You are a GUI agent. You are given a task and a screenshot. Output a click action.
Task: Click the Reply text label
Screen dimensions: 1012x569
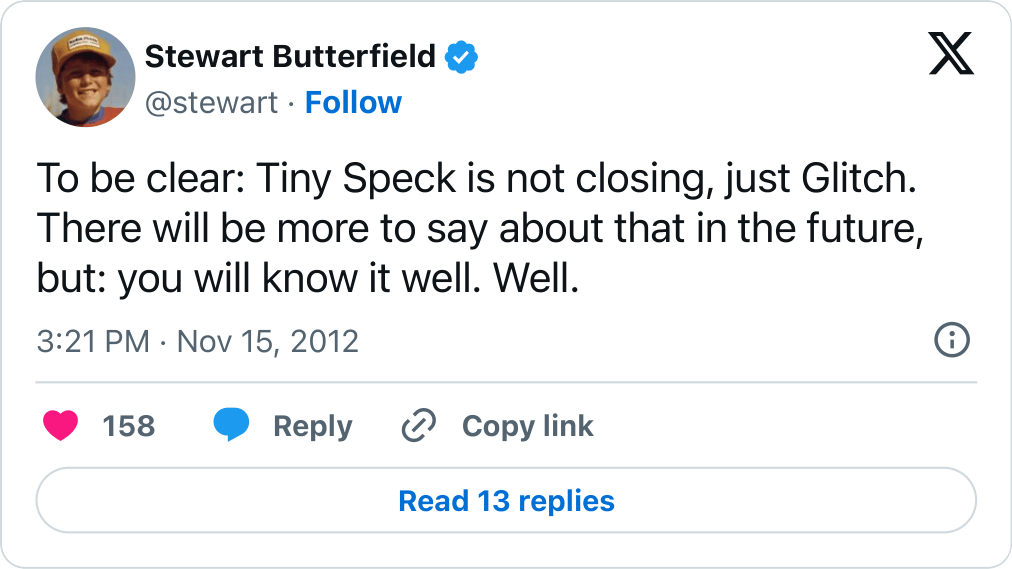click(x=312, y=426)
